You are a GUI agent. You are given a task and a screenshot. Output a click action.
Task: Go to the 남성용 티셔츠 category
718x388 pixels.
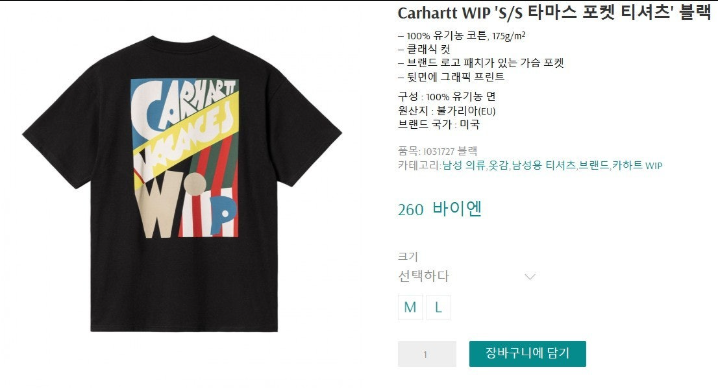pos(544,165)
